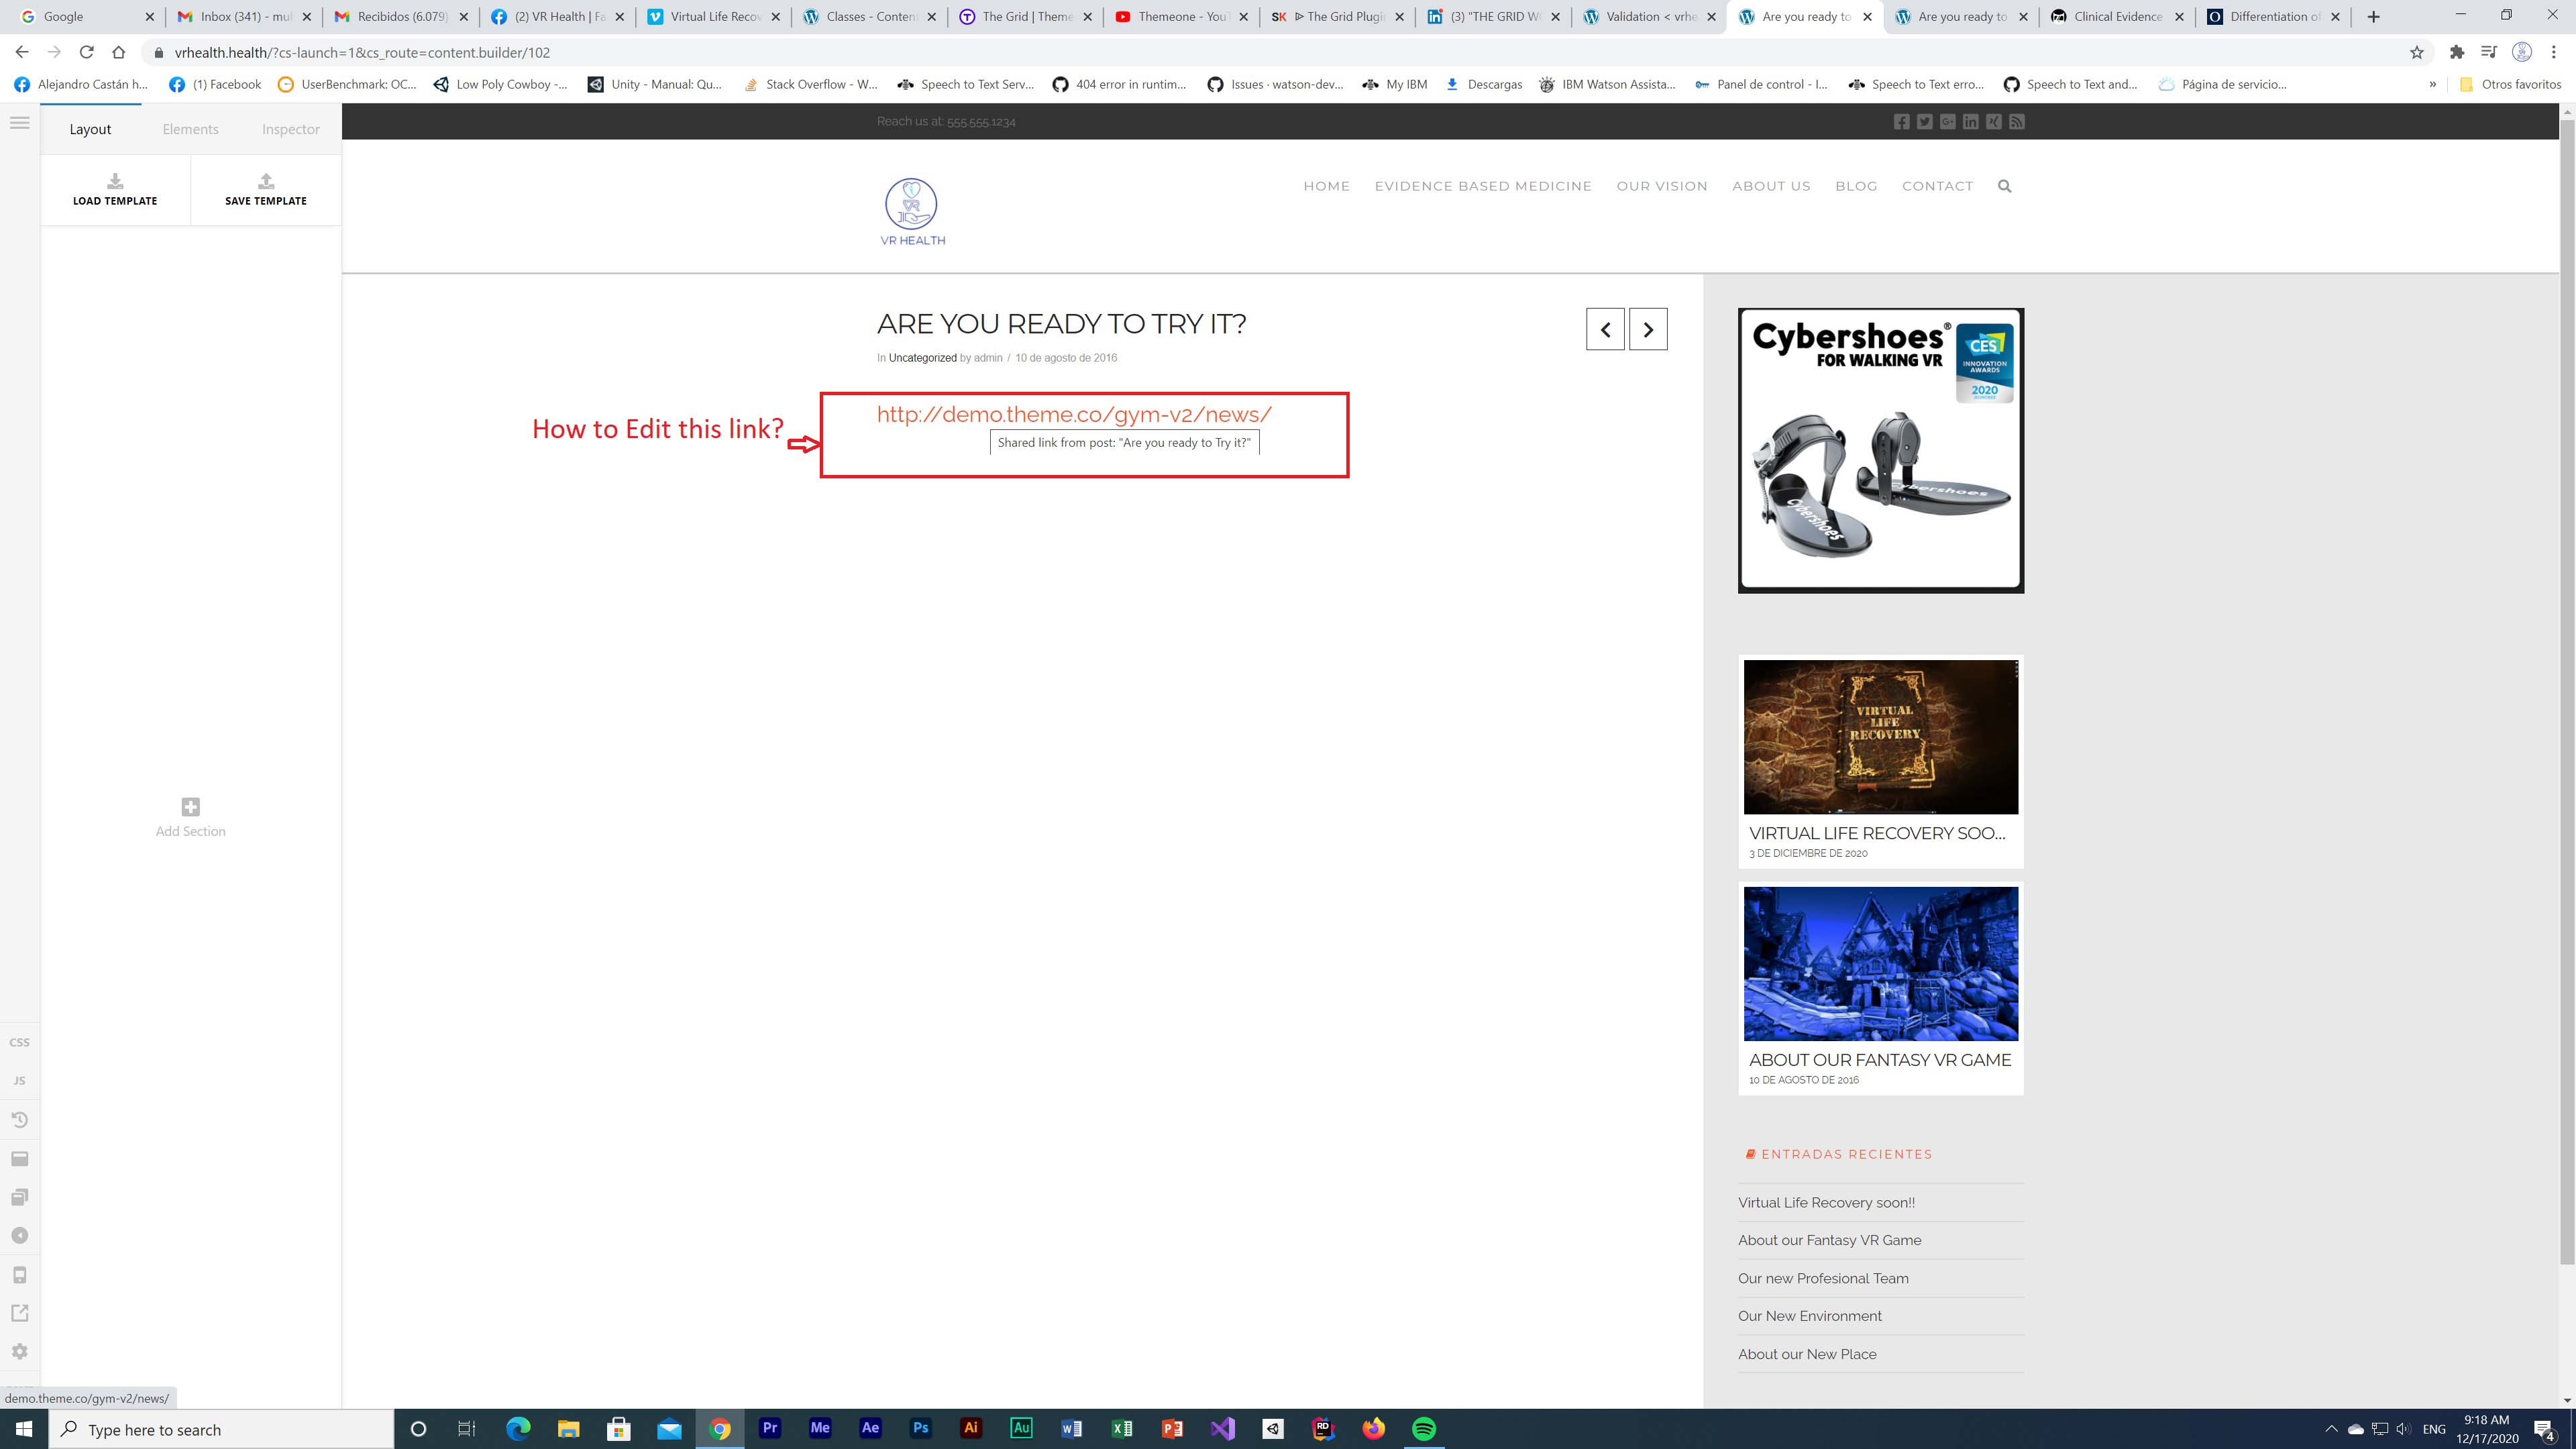The height and width of the screenshot is (1449, 2576).
Task: Open the Contact menu item
Action: pos(1937,186)
